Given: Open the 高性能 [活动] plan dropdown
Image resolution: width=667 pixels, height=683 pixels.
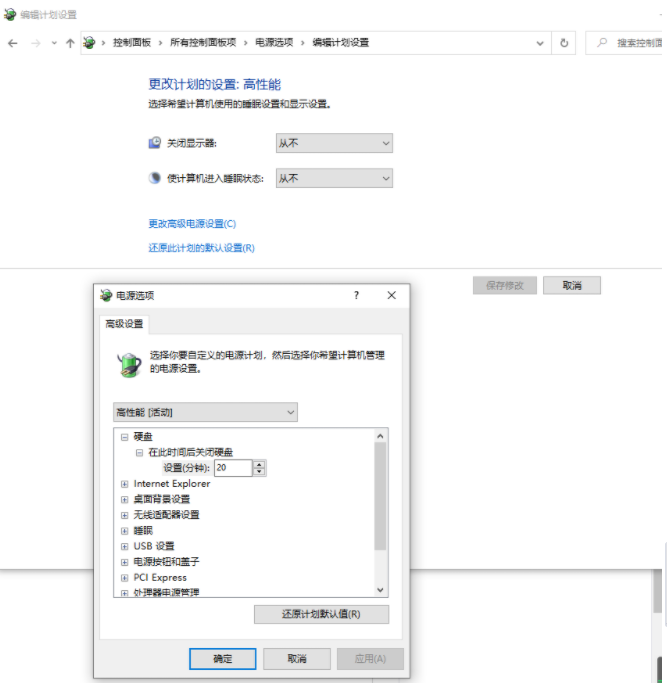Looking at the screenshot, I should [x=205, y=412].
